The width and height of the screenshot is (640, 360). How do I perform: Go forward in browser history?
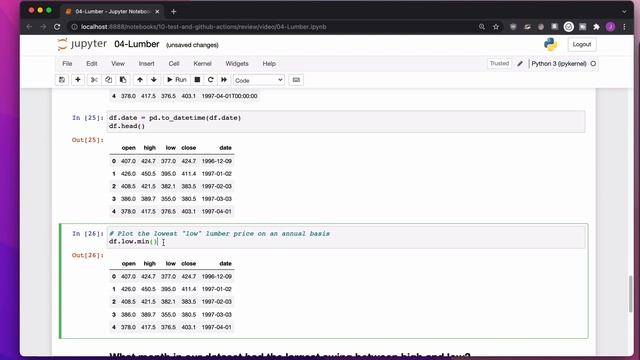pyautogui.click(x=43, y=27)
